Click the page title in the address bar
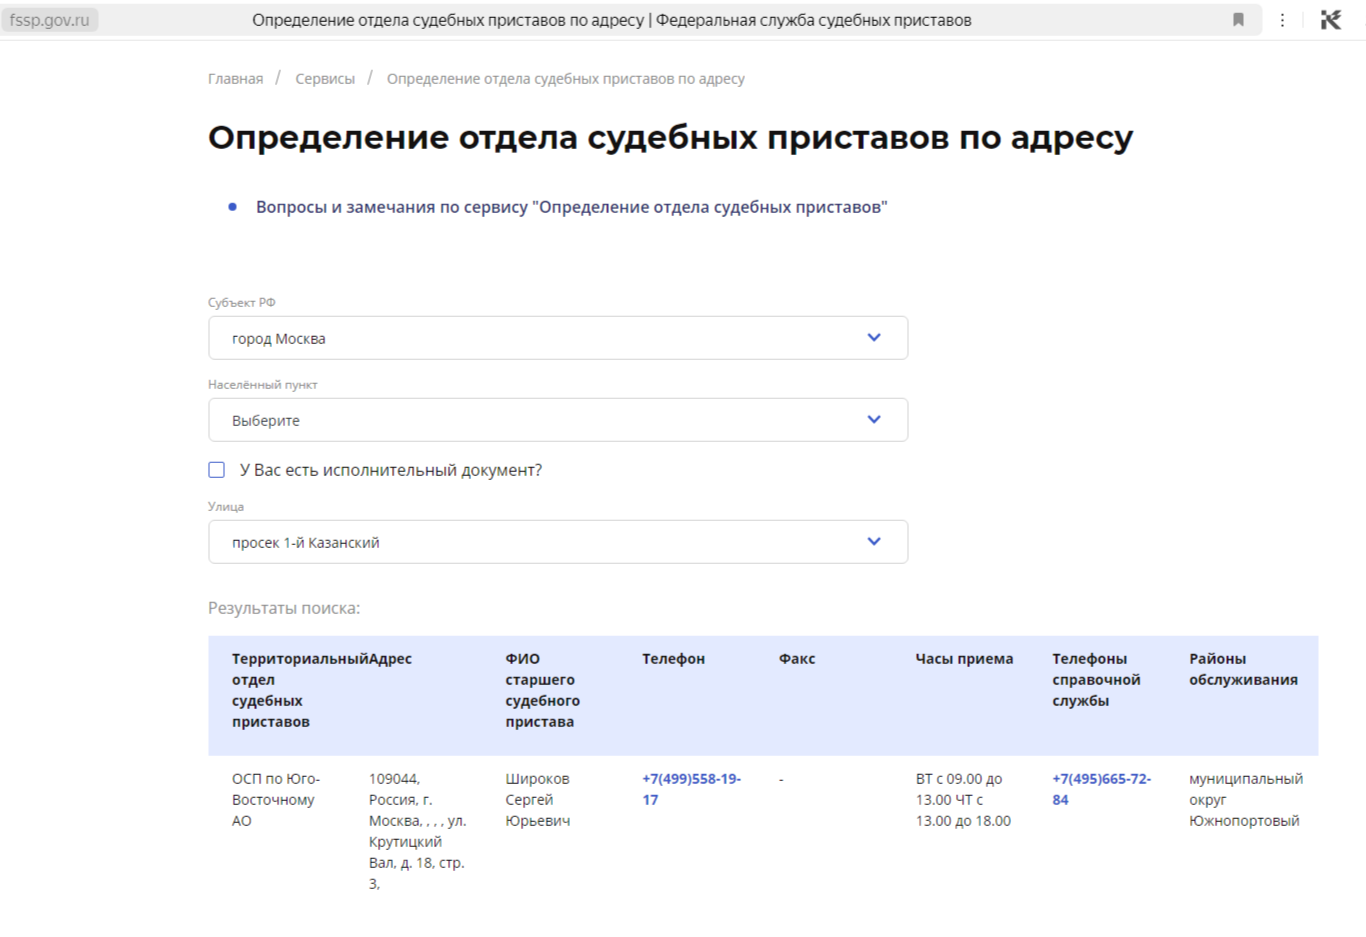This screenshot has width=1366, height=937. (x=612, y=20)
